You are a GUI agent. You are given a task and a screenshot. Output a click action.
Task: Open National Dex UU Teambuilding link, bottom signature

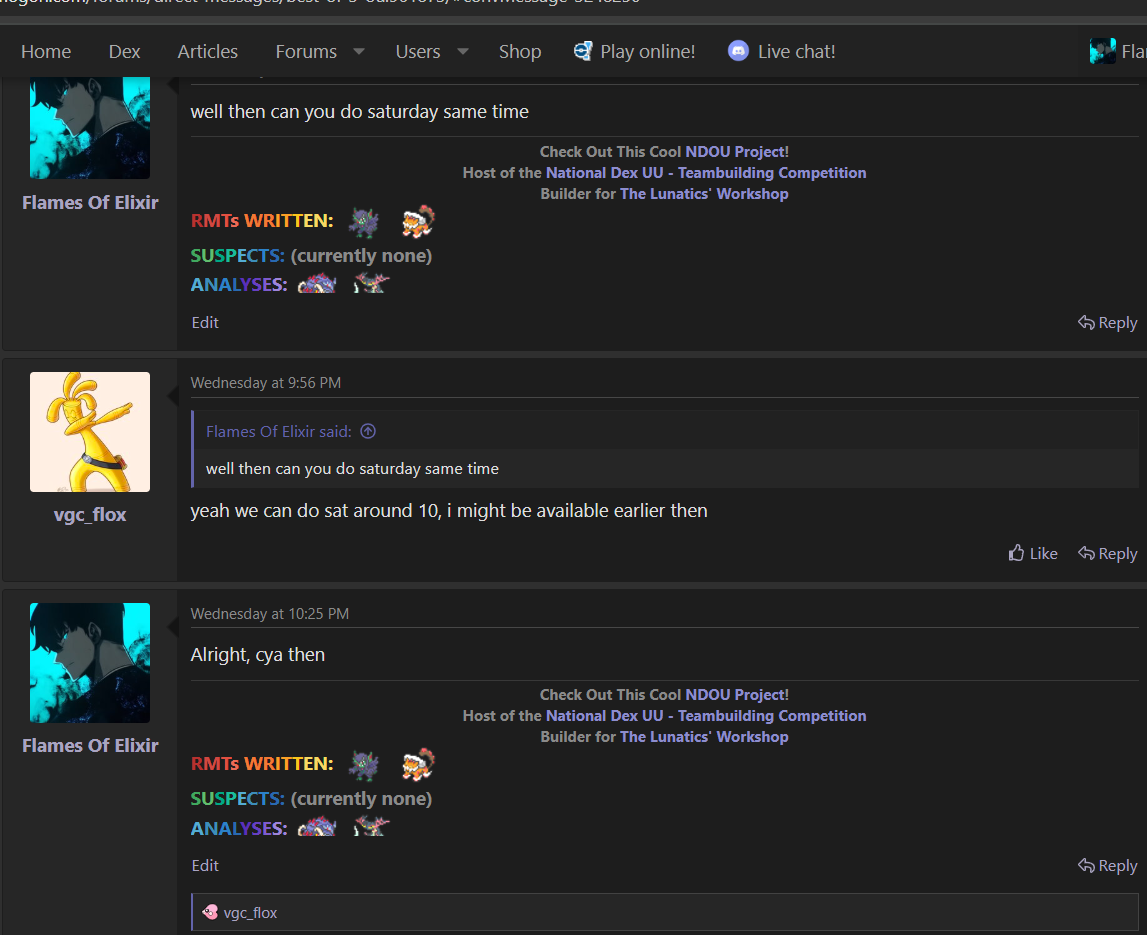(x=706, y=716)
